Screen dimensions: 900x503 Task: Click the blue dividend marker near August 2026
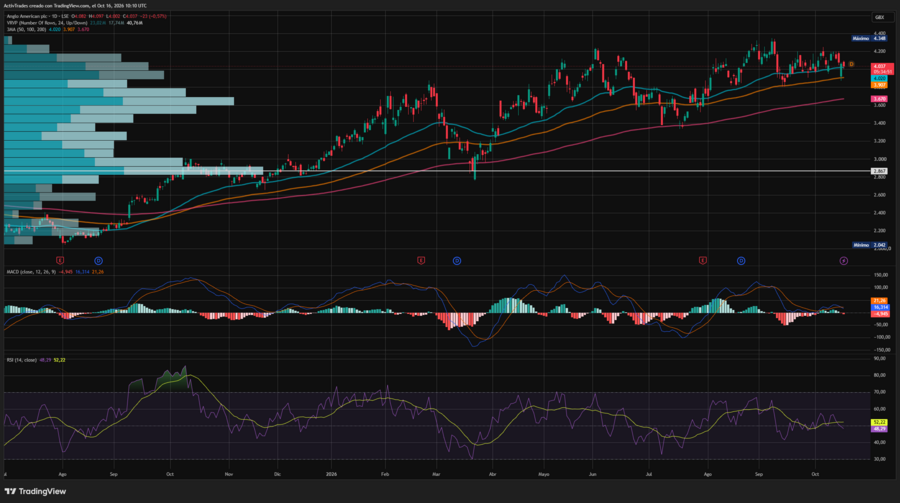tap(741, 261)
